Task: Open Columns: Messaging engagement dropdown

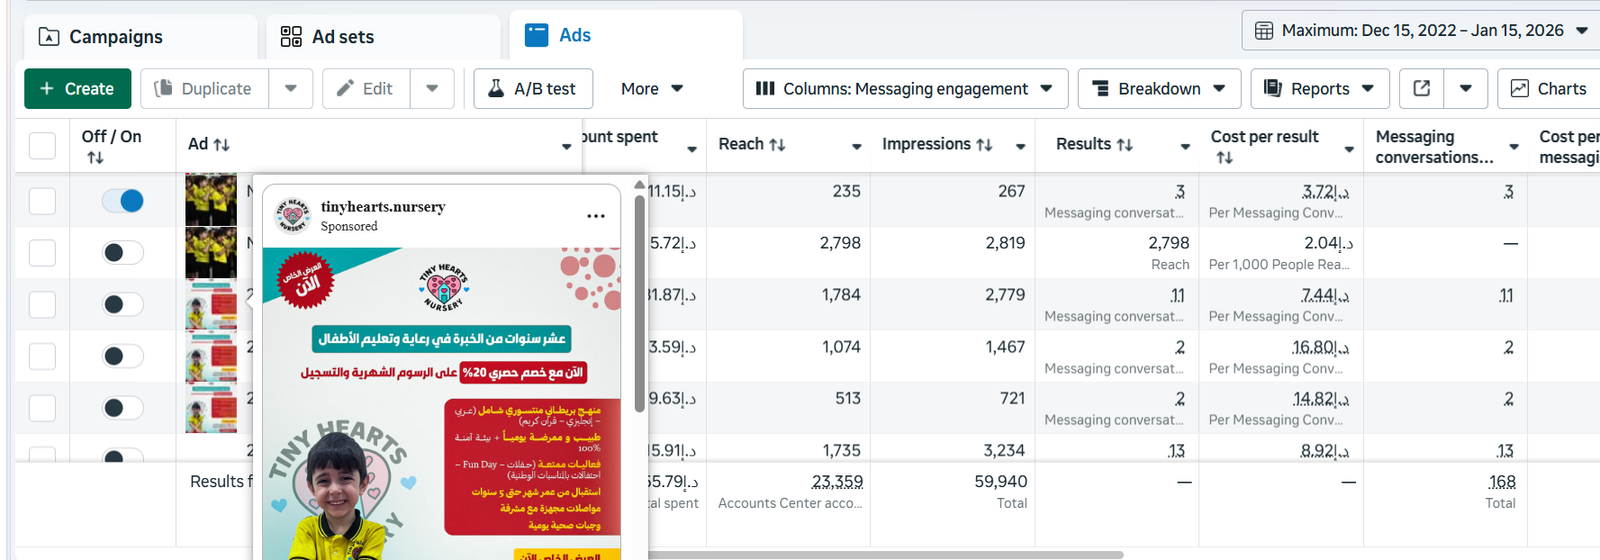Action: [x=905, y=89]
